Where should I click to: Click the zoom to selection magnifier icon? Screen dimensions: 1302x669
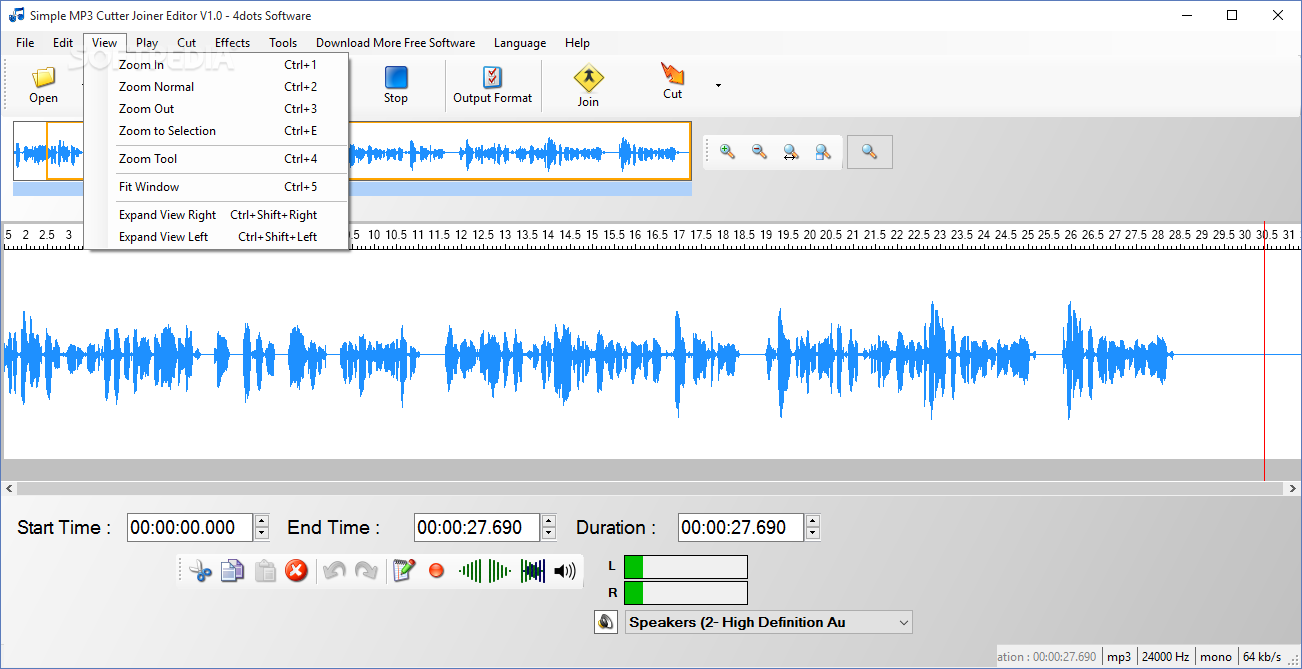click(823, 152)
